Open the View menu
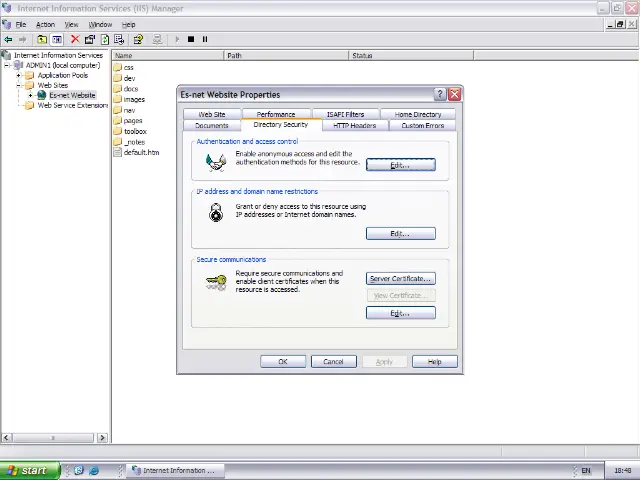This screenshot has width=640, height=480. (71, 24)
